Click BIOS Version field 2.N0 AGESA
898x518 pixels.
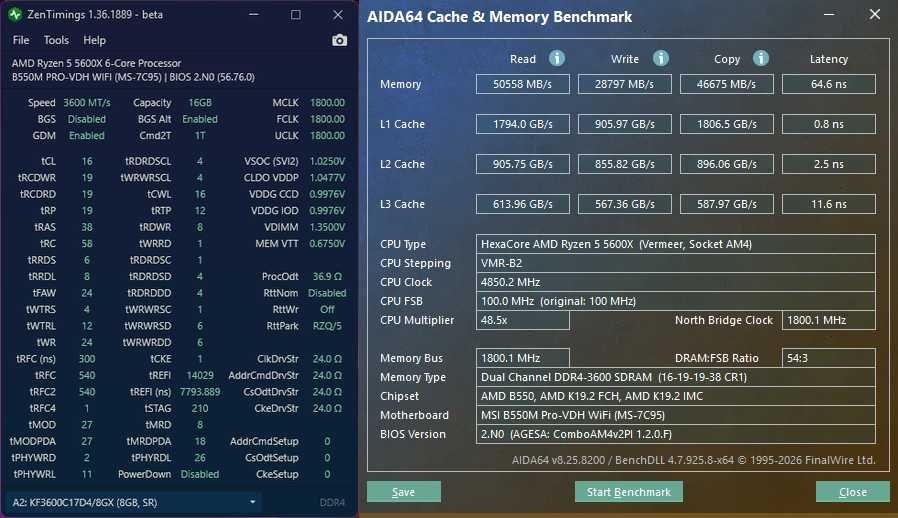coord(676,434)
